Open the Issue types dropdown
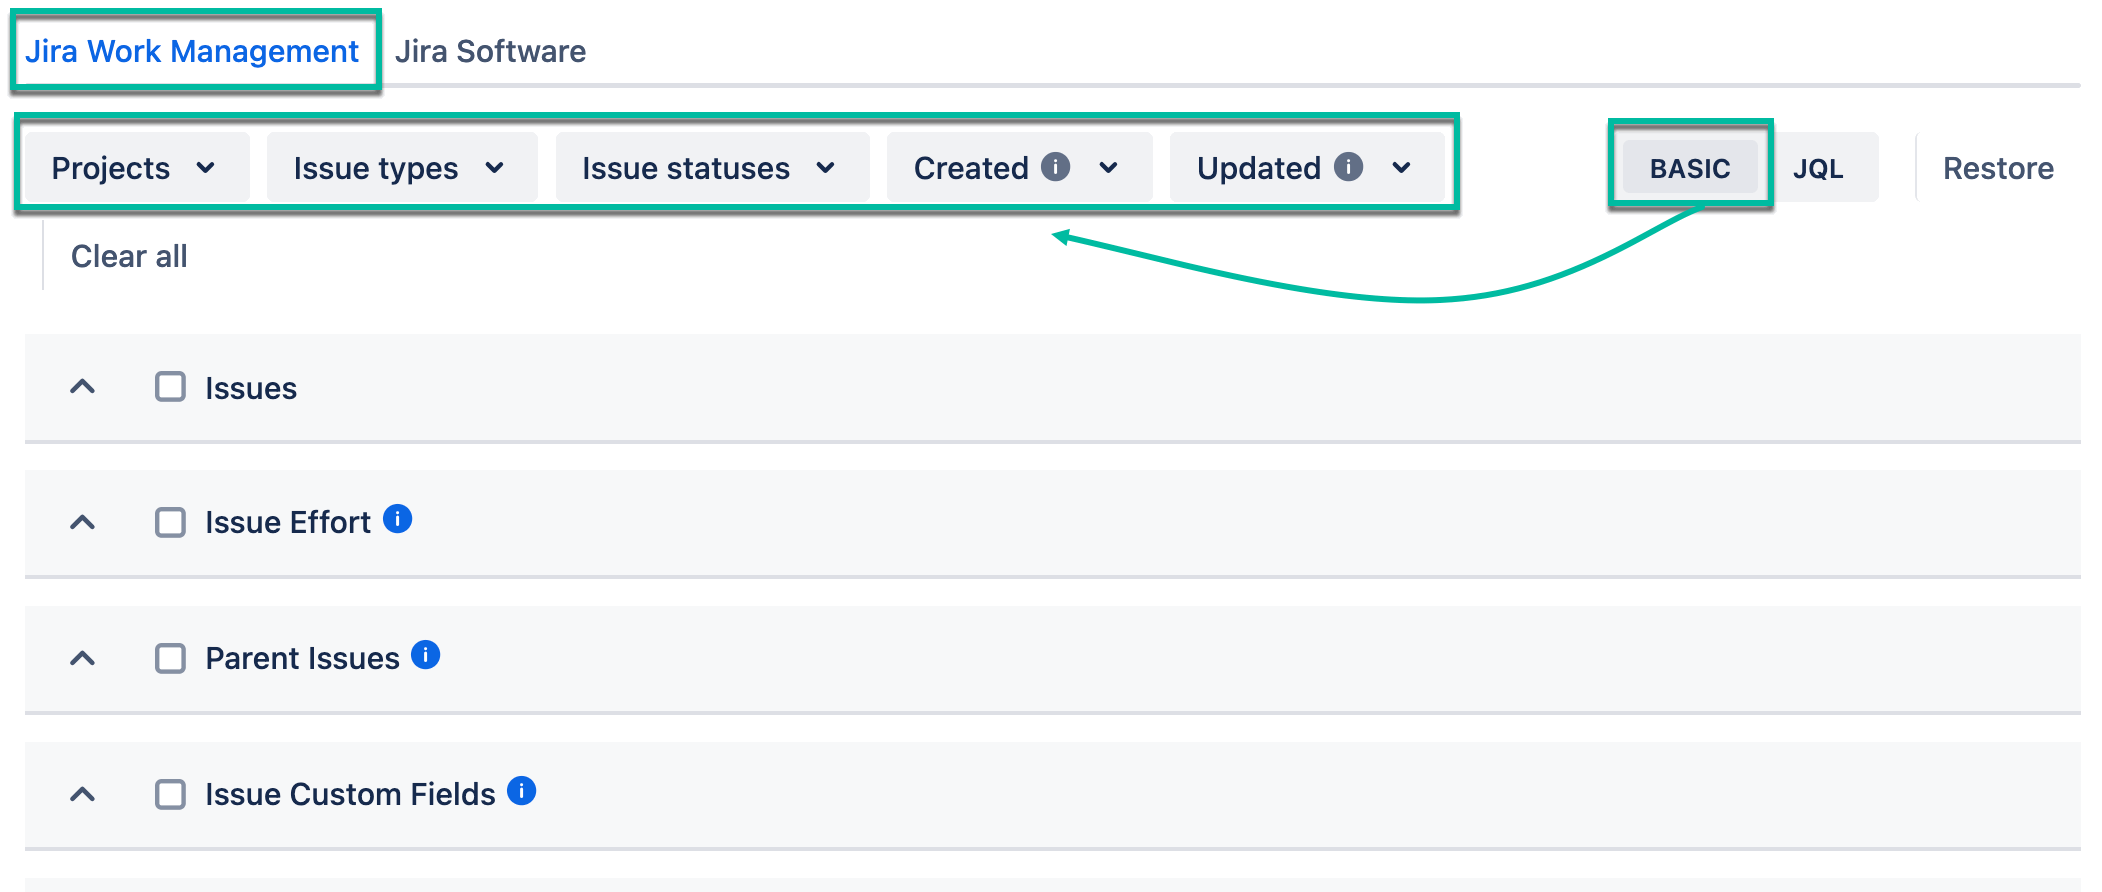Screen dimensions: 2102x892 point(399,167)
